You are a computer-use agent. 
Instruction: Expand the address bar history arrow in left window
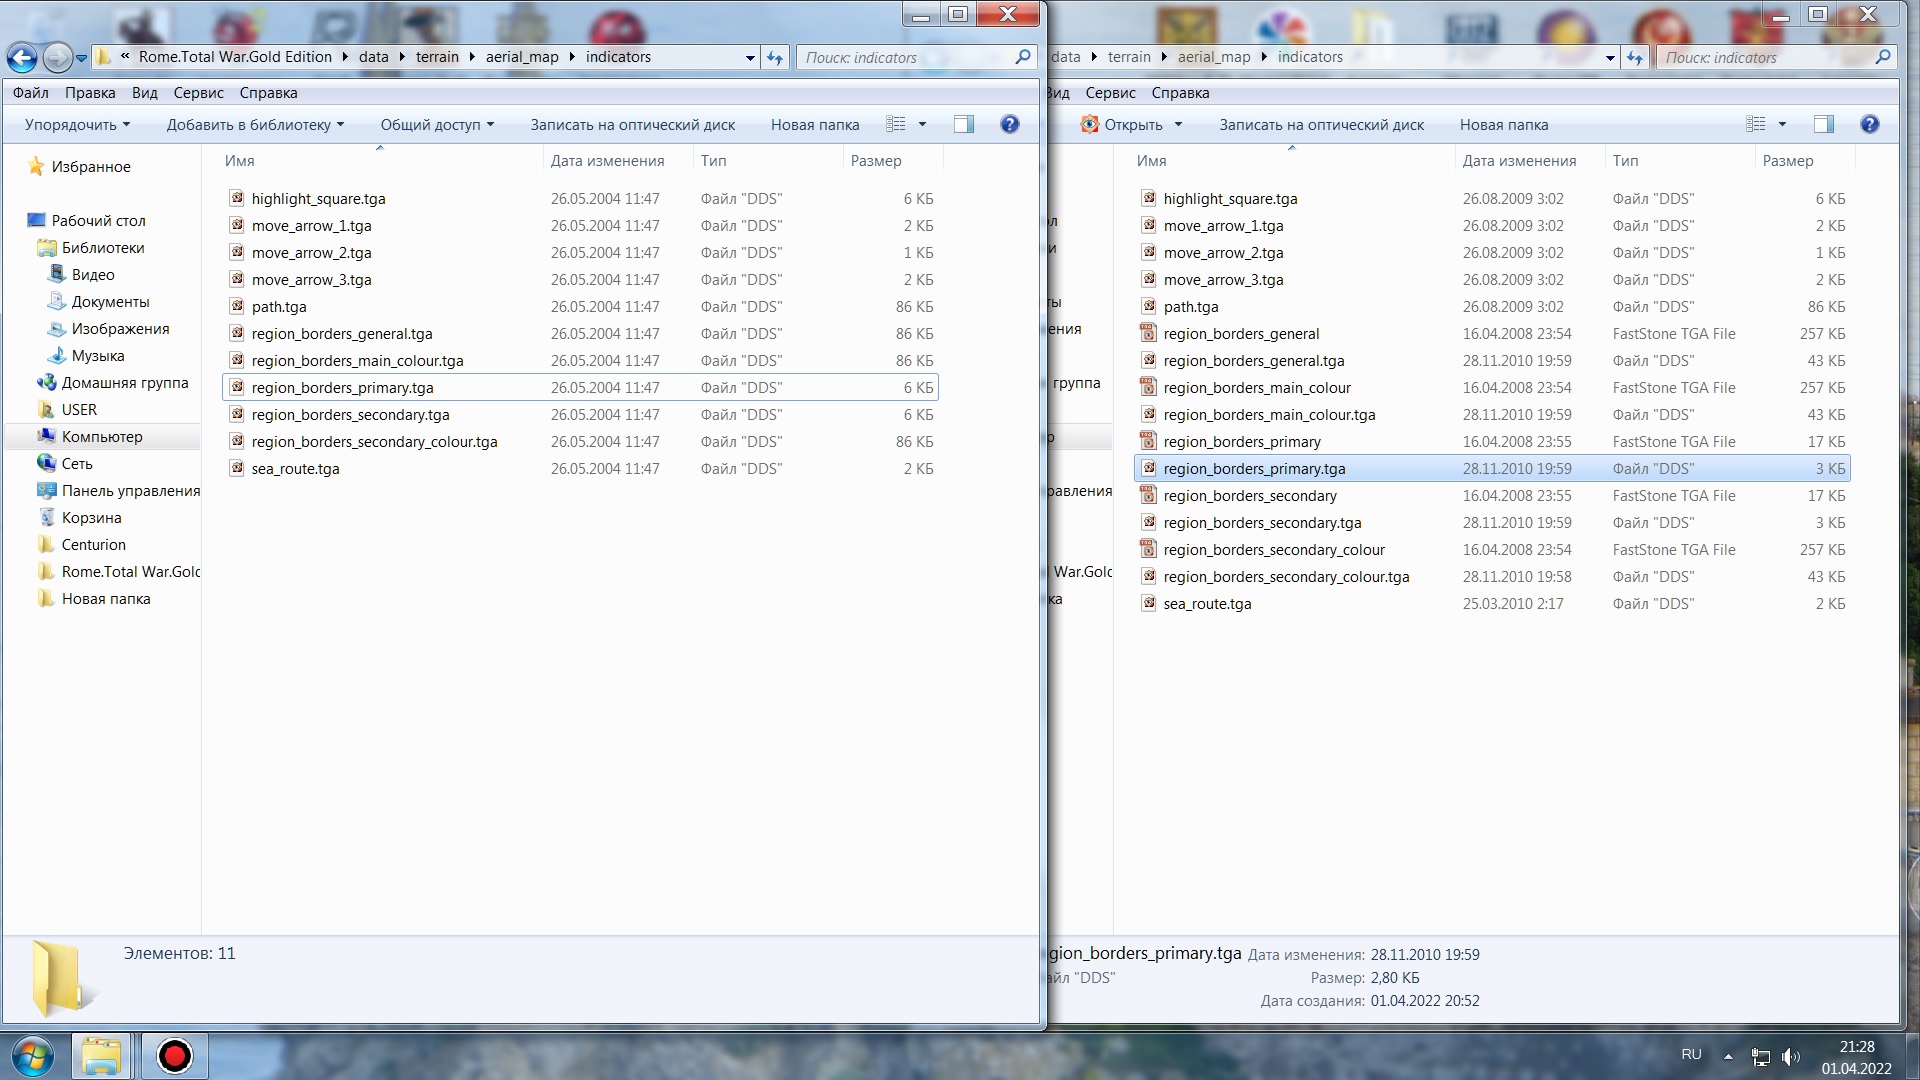coord(750,58)
